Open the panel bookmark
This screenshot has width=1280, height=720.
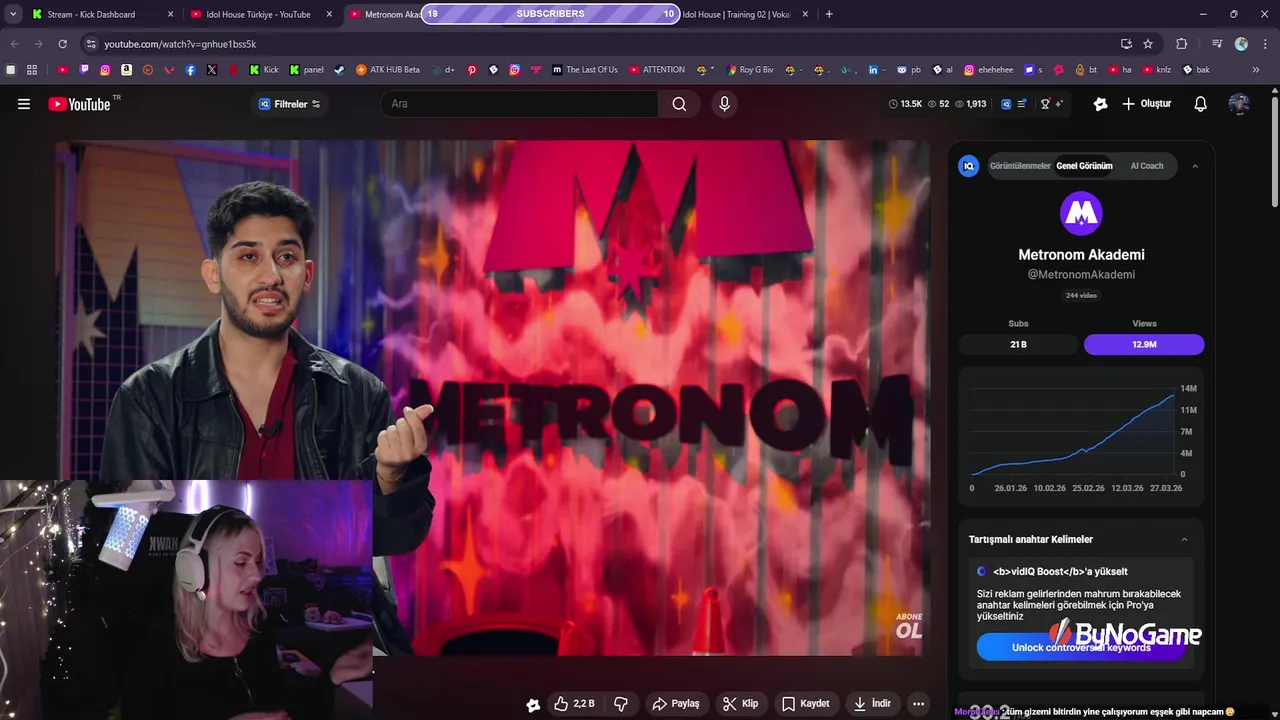pyautogui.click(x=307, y=70)
